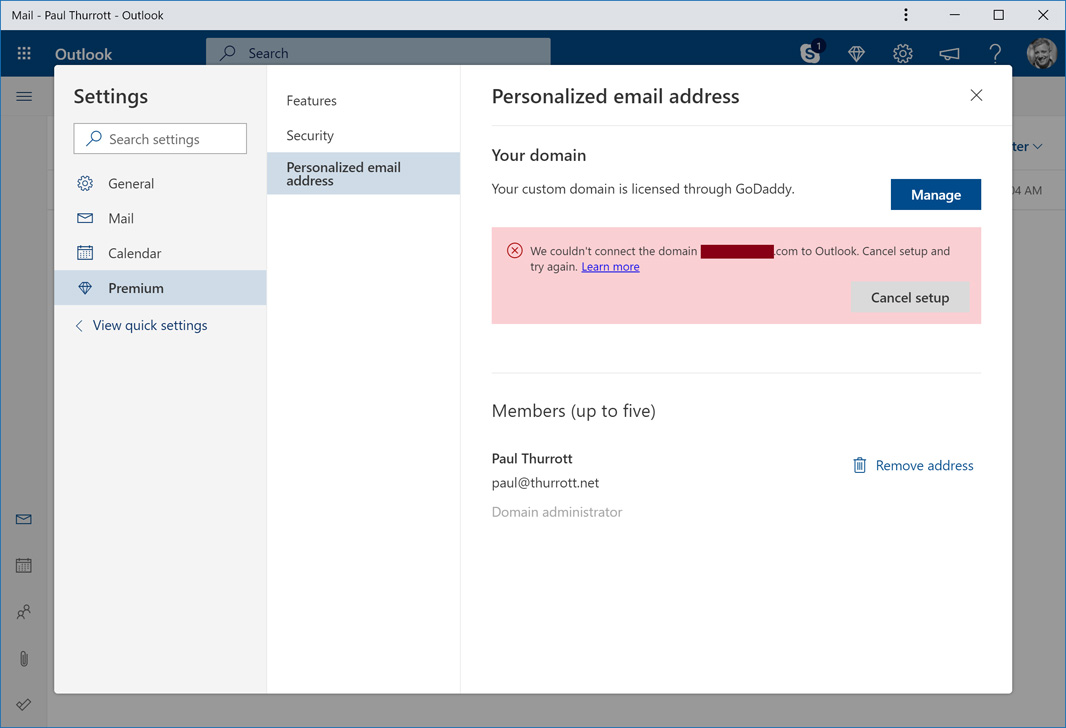Click the Cancel setup button
This screenshot has height=728, width=1066.
pyautogui.click(x=909, y=297)
